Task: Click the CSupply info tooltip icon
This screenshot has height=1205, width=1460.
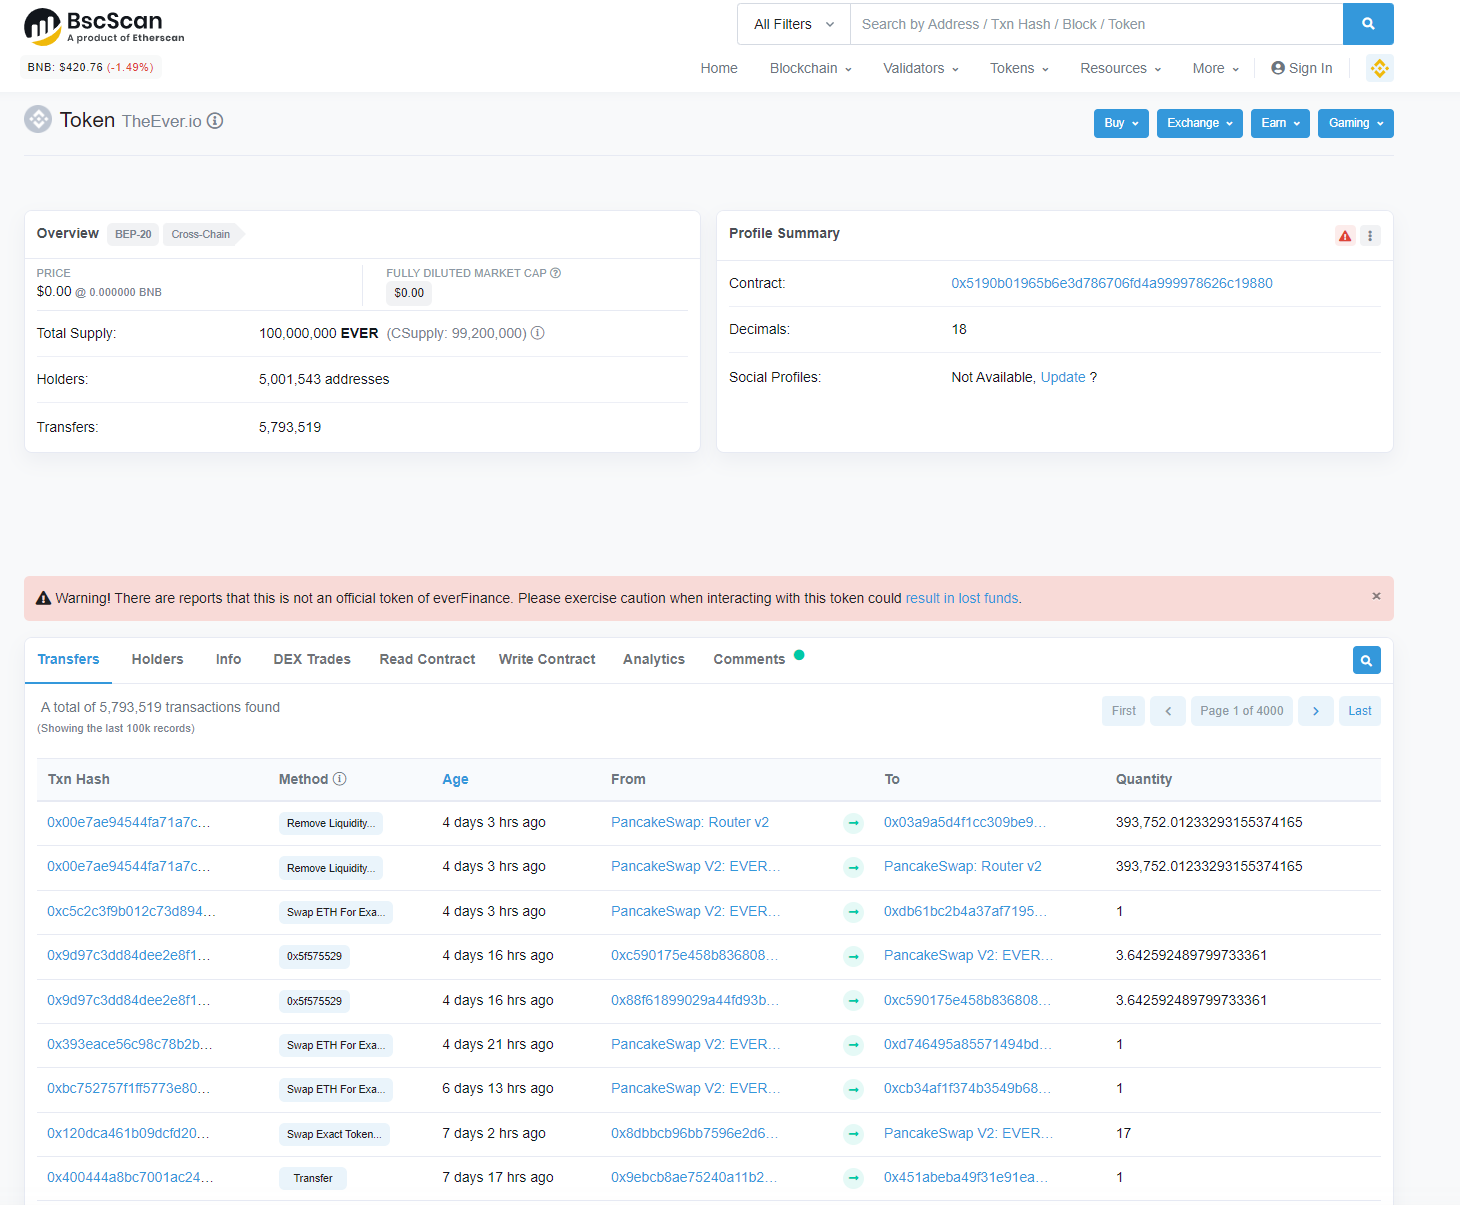Action: [538, 333]
